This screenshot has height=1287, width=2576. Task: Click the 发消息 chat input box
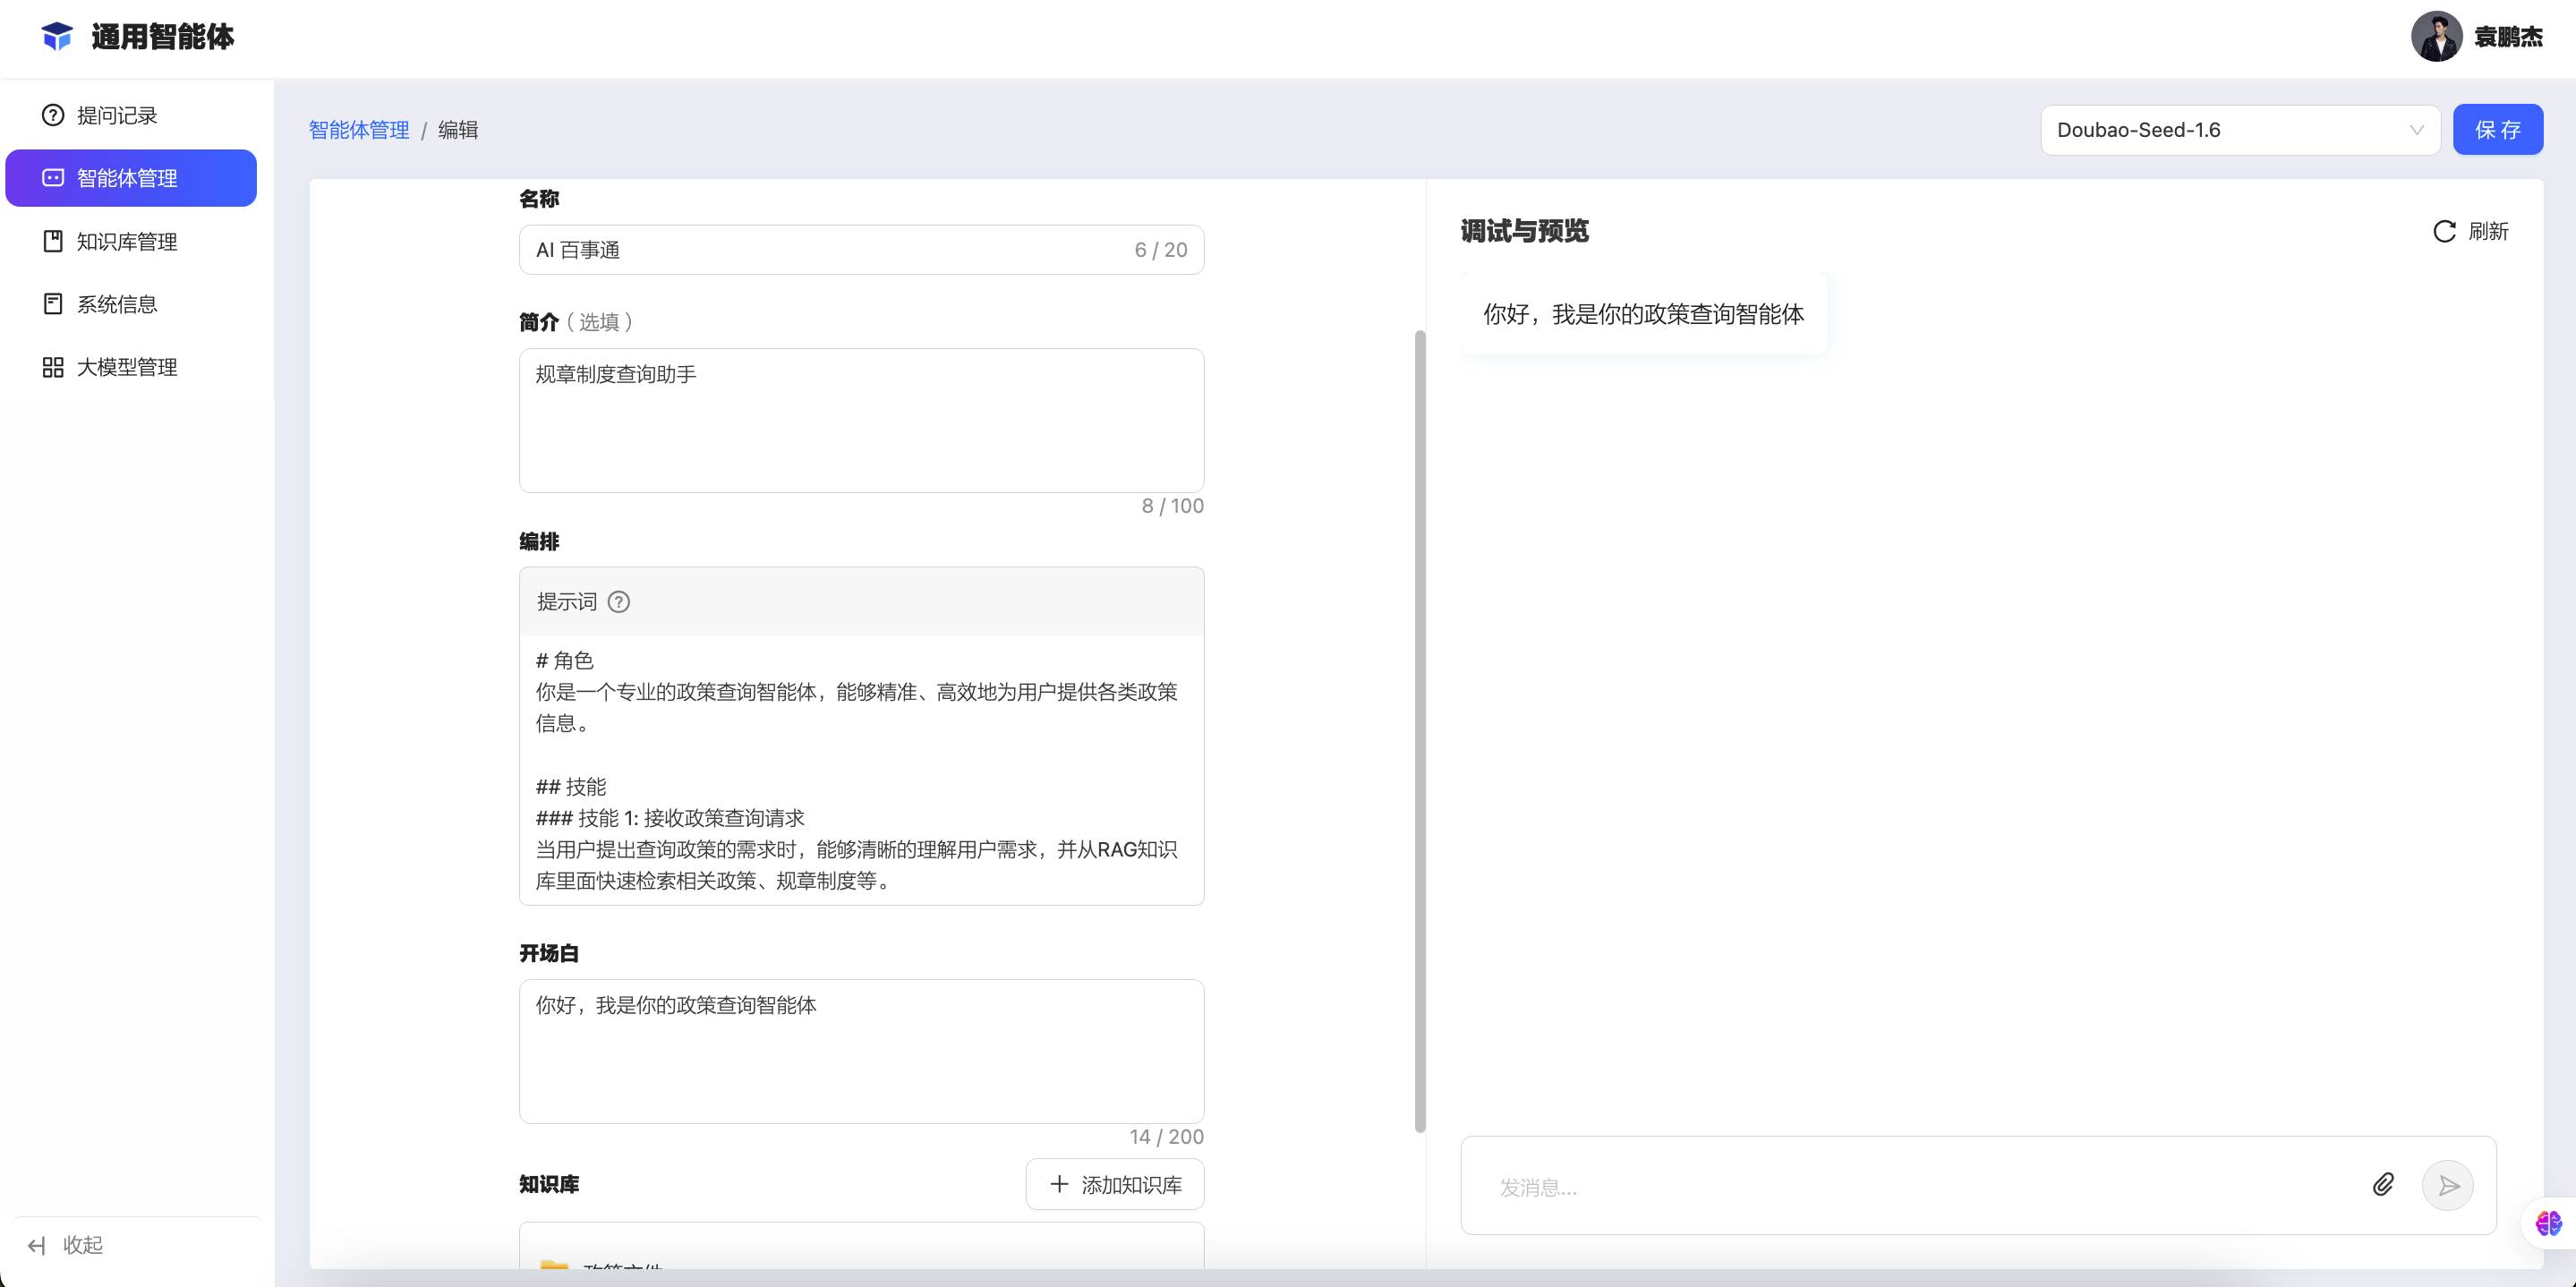click(1920, 1187)
